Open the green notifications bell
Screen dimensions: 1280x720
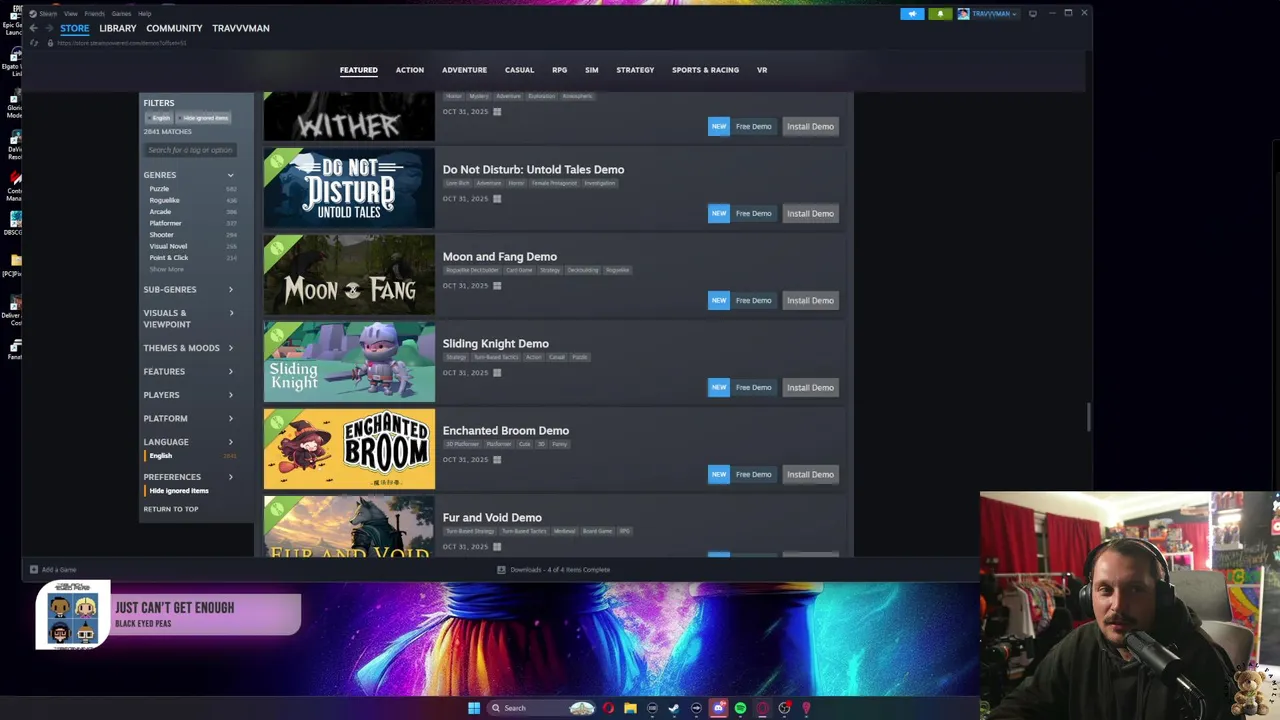[940, 14]
